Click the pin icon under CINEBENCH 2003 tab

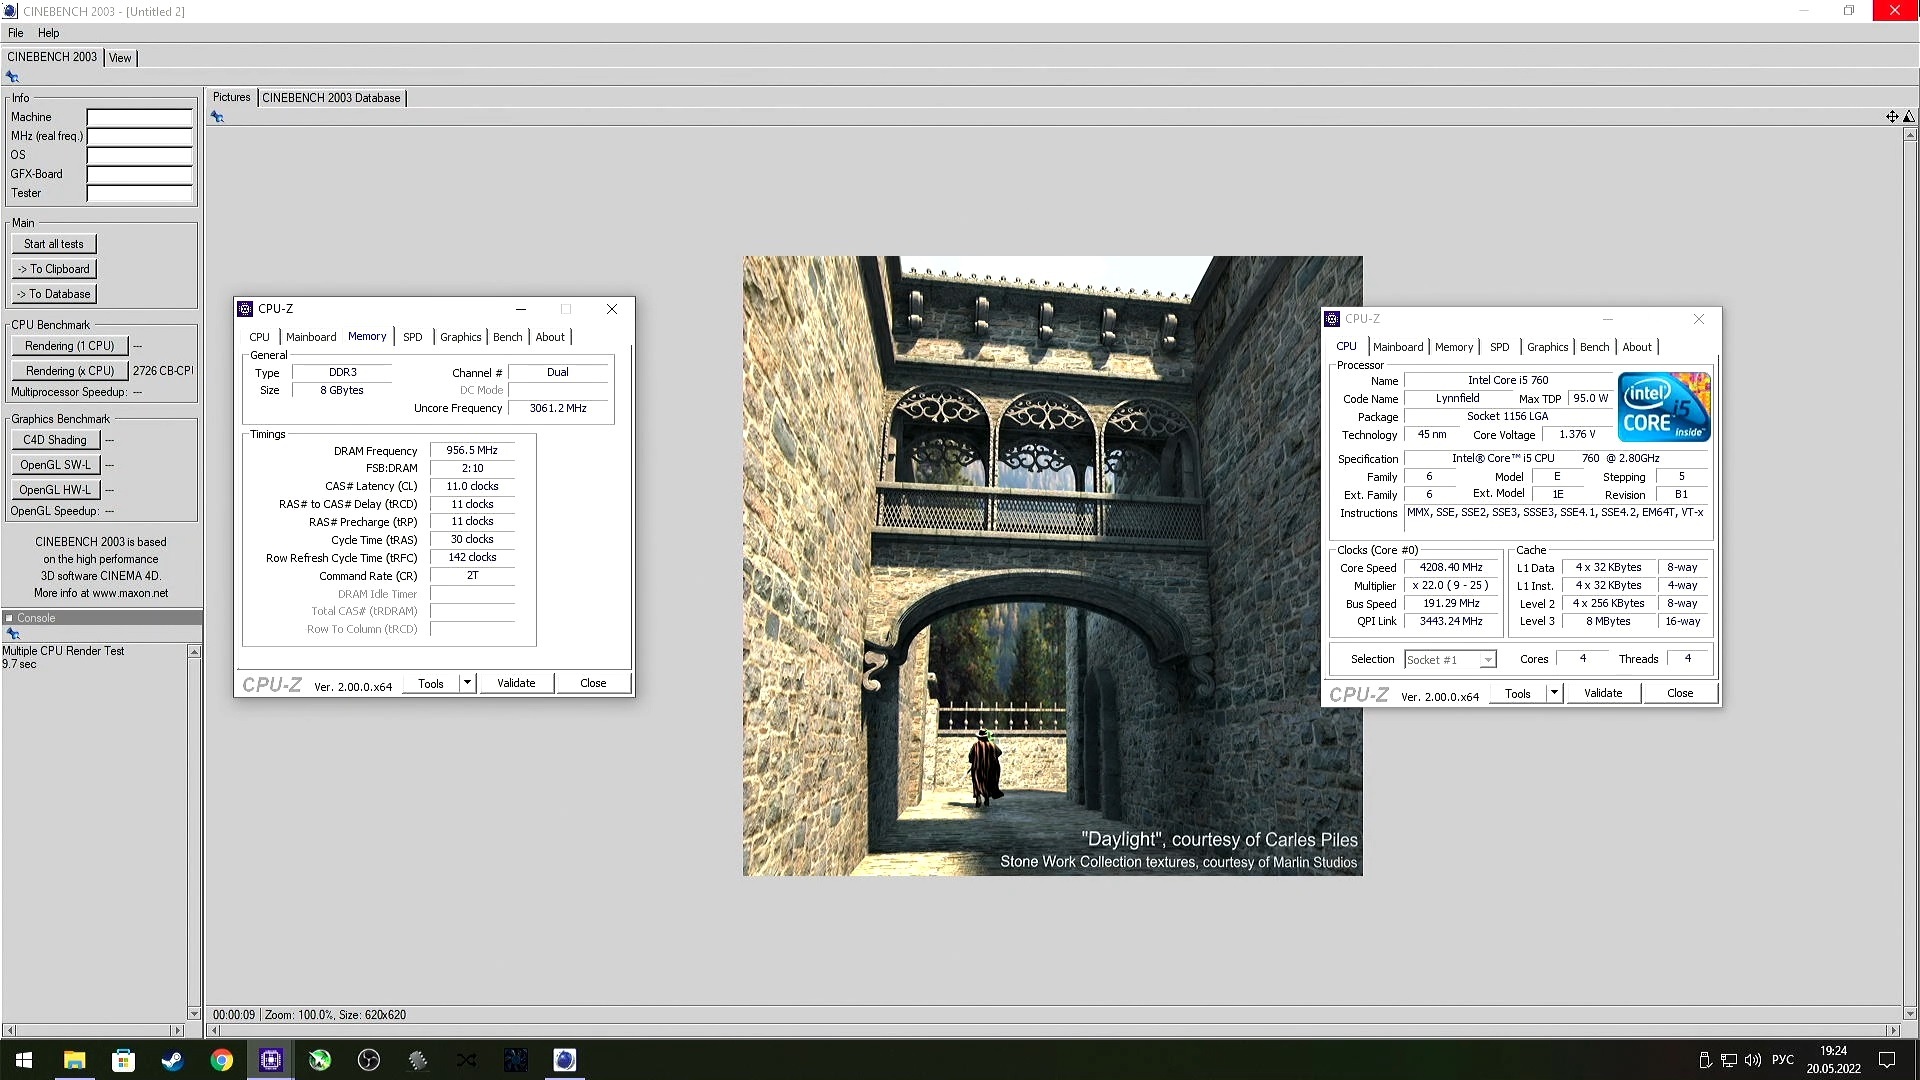tap(12, 77)
